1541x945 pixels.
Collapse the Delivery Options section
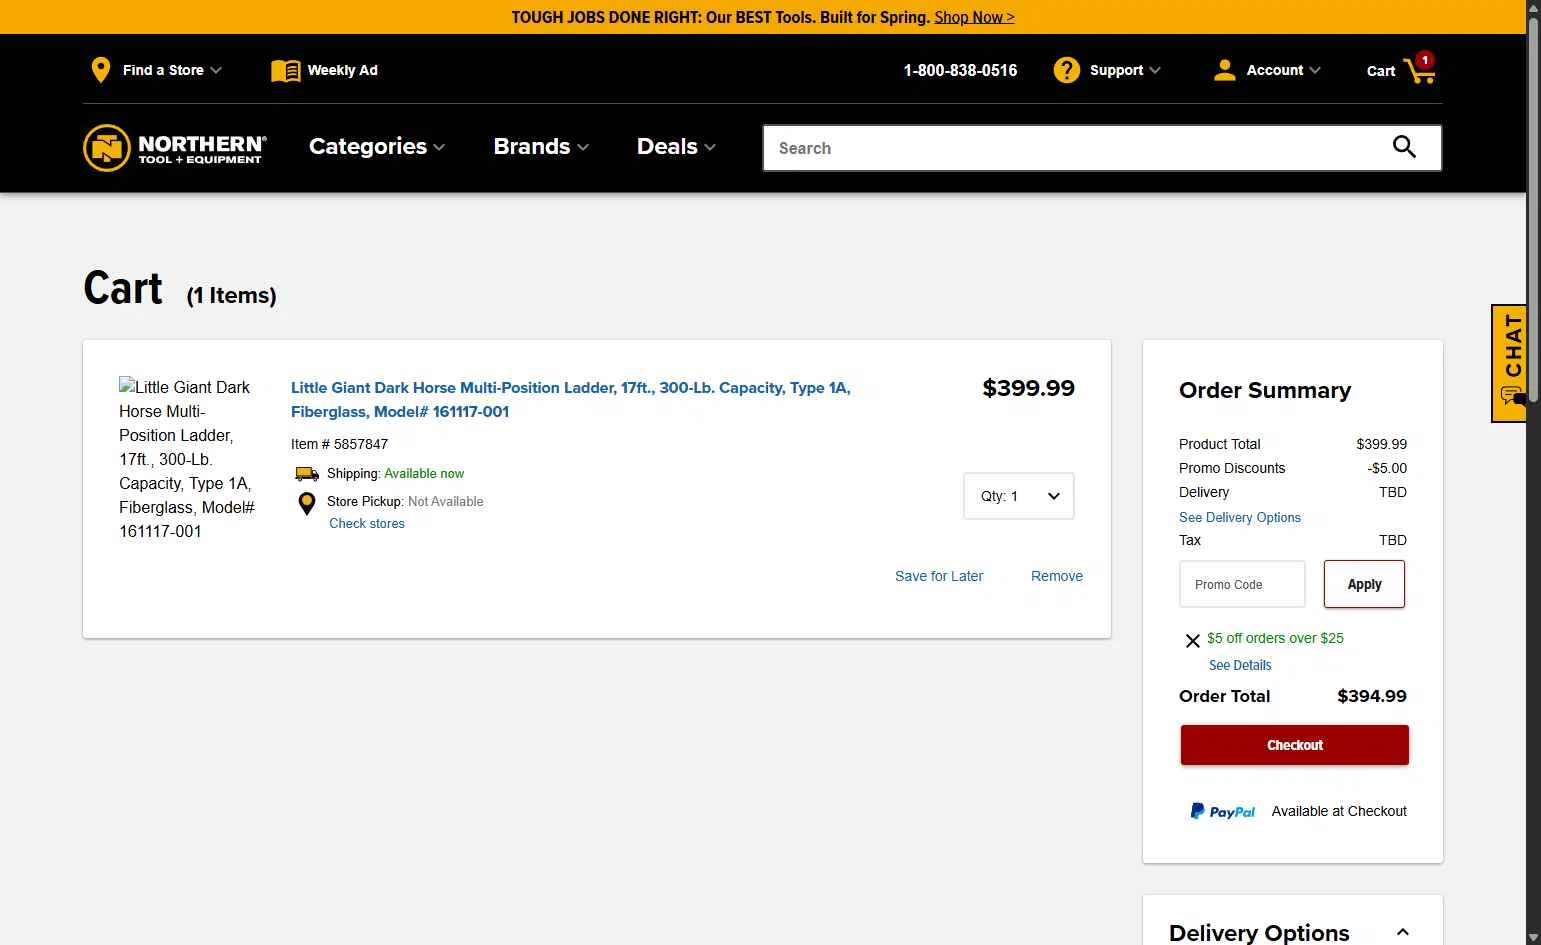pyautogui.click(x=1402, y=932)
